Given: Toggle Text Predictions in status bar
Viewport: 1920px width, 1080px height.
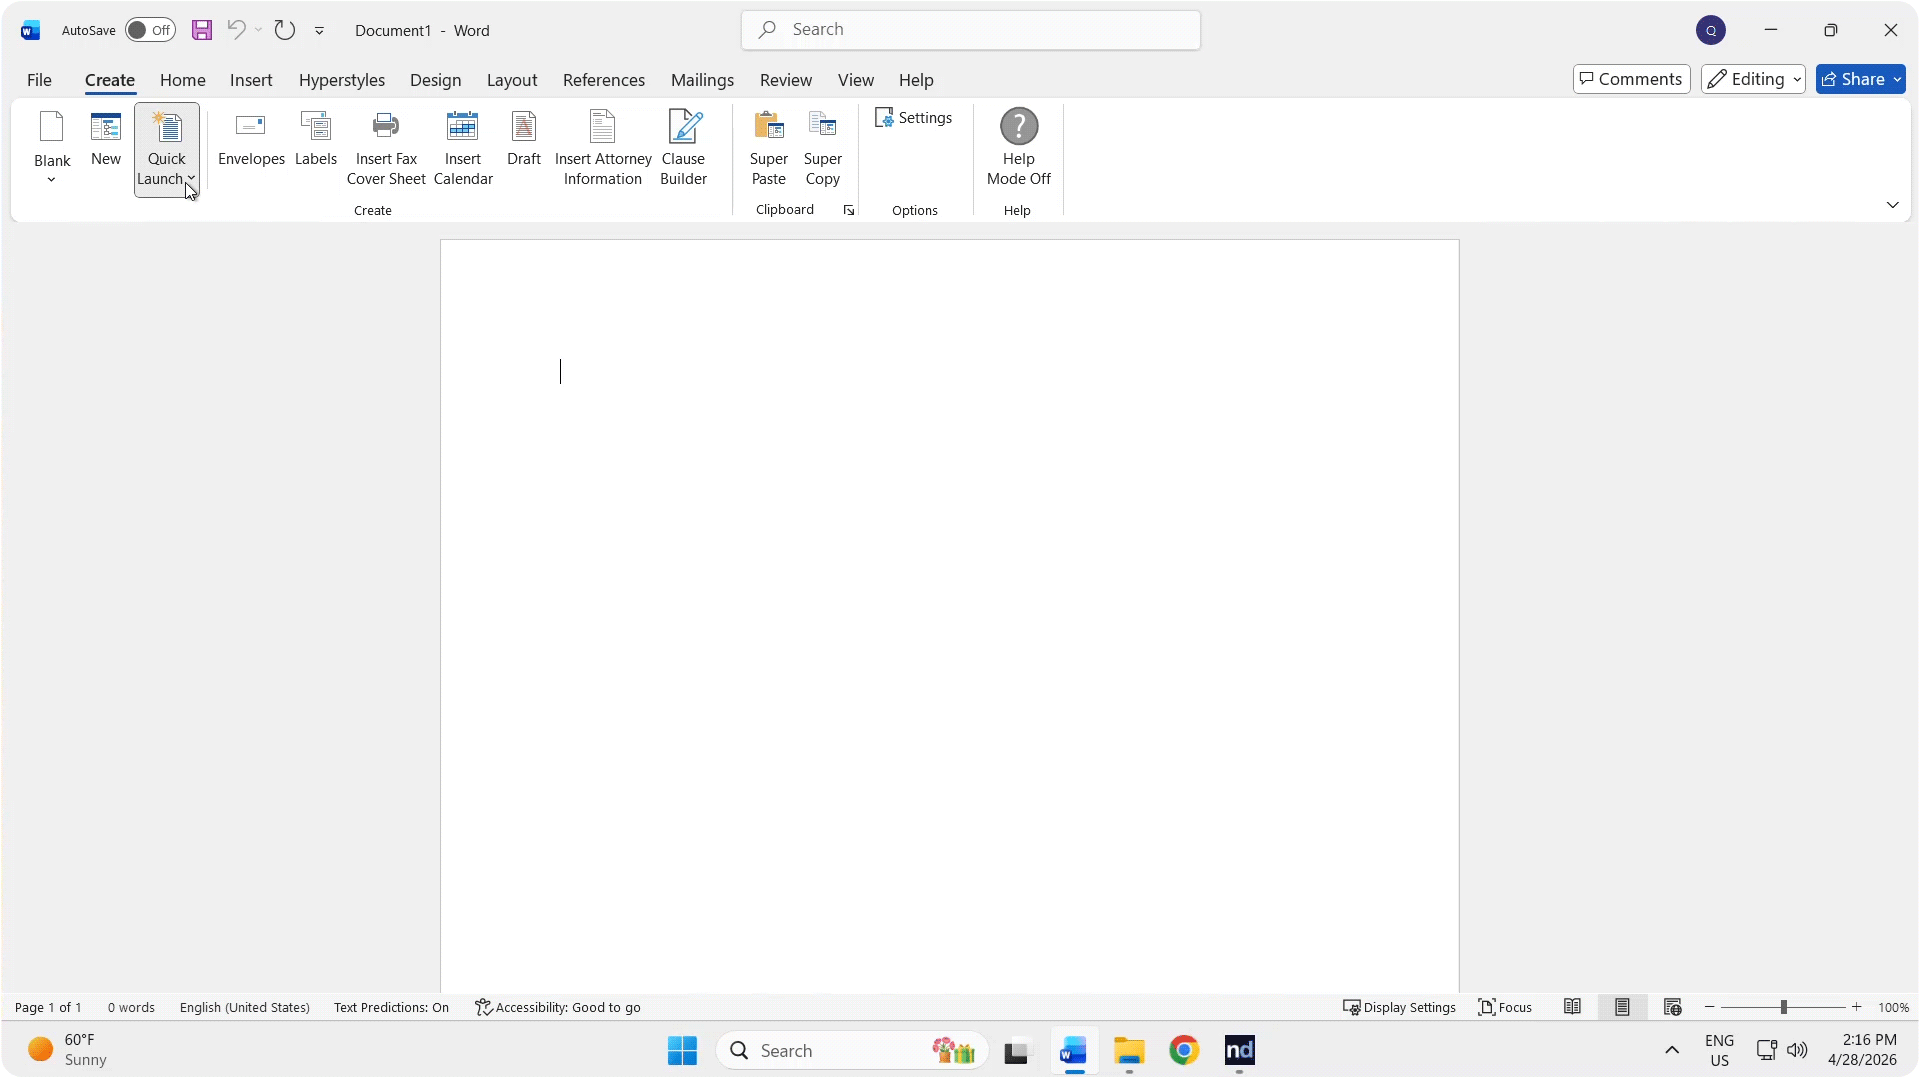Looking at the screenshot, I should (391, 1007).
